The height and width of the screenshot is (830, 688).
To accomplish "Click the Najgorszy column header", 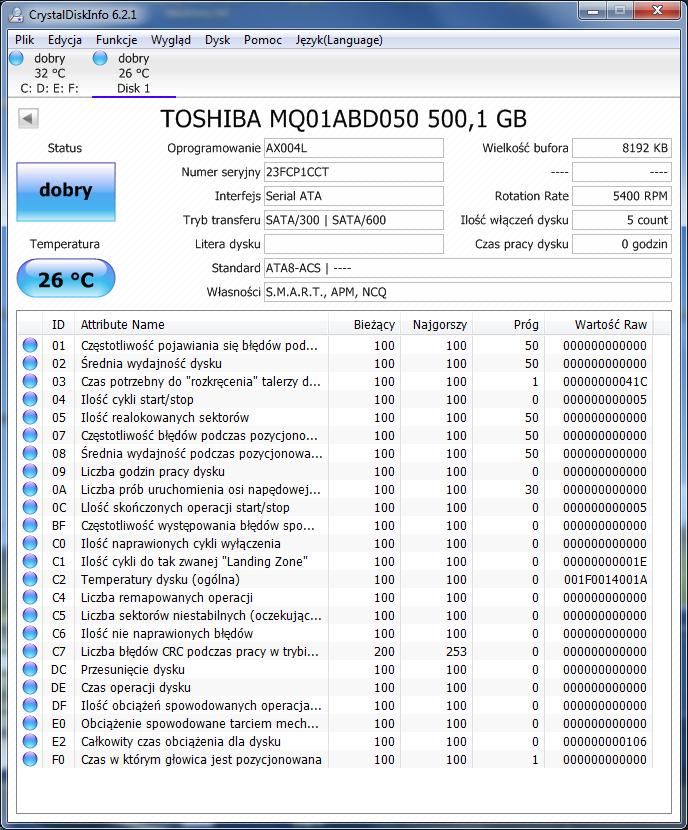I will [x=437, y=324].
